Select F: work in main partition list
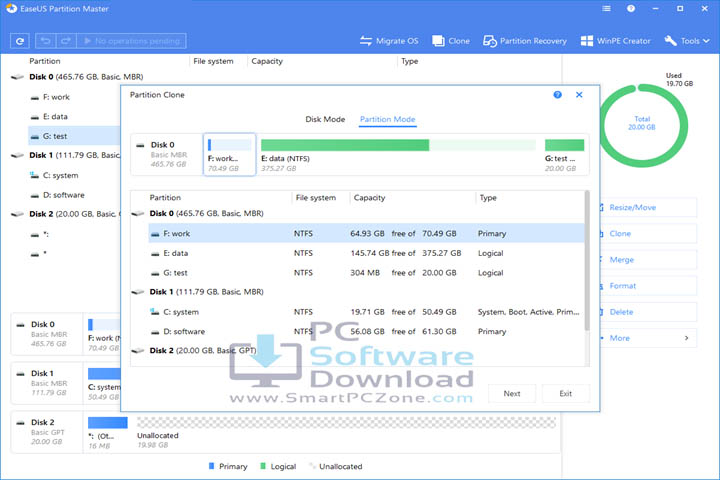The height and width of the screenshot is (480, 720). point(56,97)
